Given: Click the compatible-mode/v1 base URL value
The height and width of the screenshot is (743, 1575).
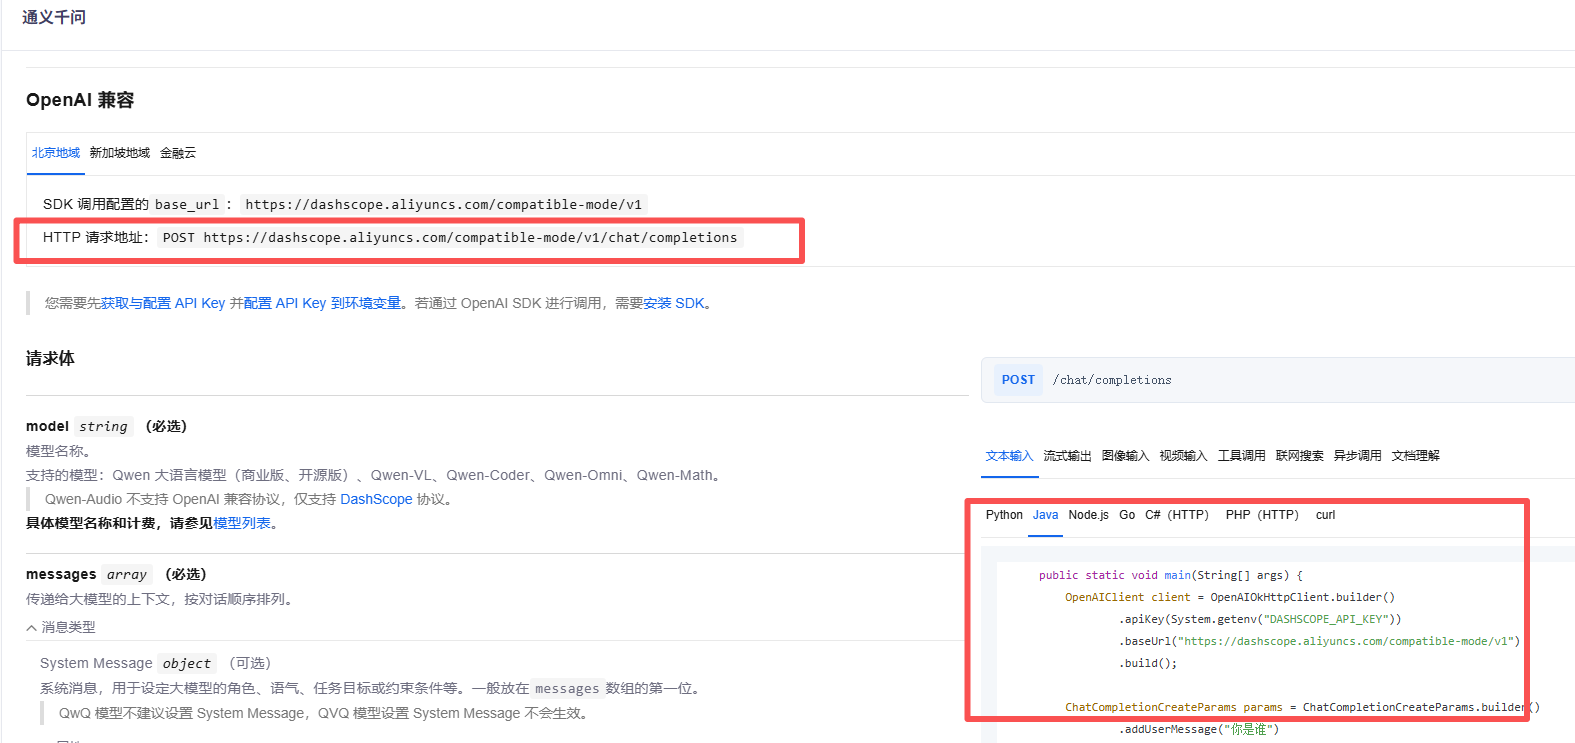Looking at the screenshot, I should 443,204.
